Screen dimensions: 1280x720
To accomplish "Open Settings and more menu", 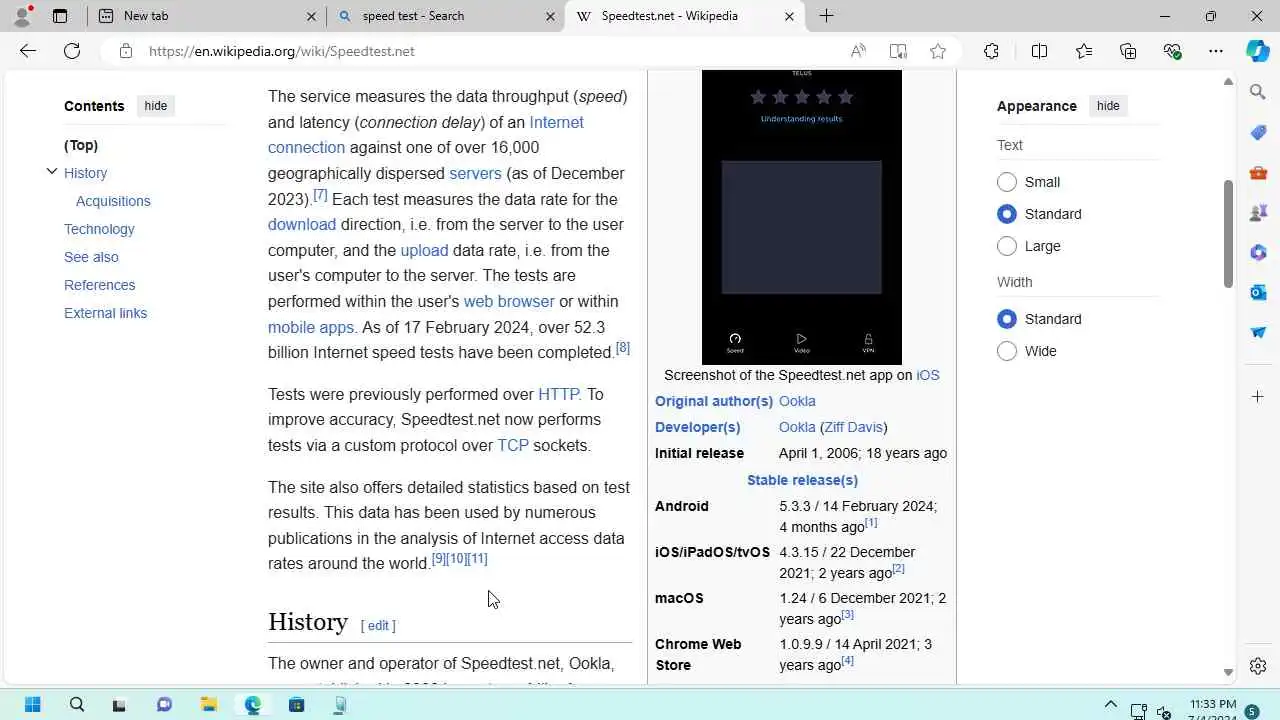I will pos(1216,51).
